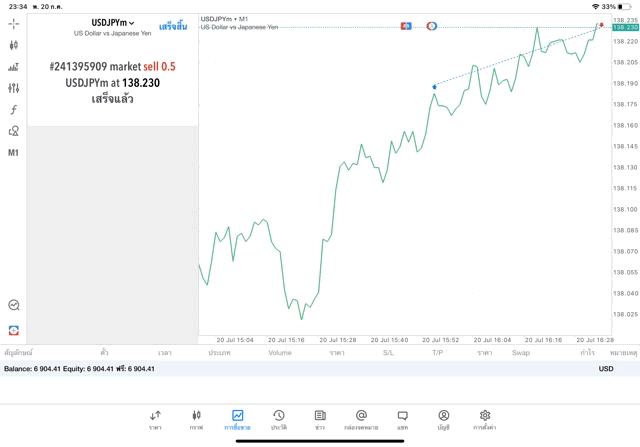The width and height of the screenshot is (640, 447).
Task: Tap the 138.100 price axis label
Action: (625, 209)
